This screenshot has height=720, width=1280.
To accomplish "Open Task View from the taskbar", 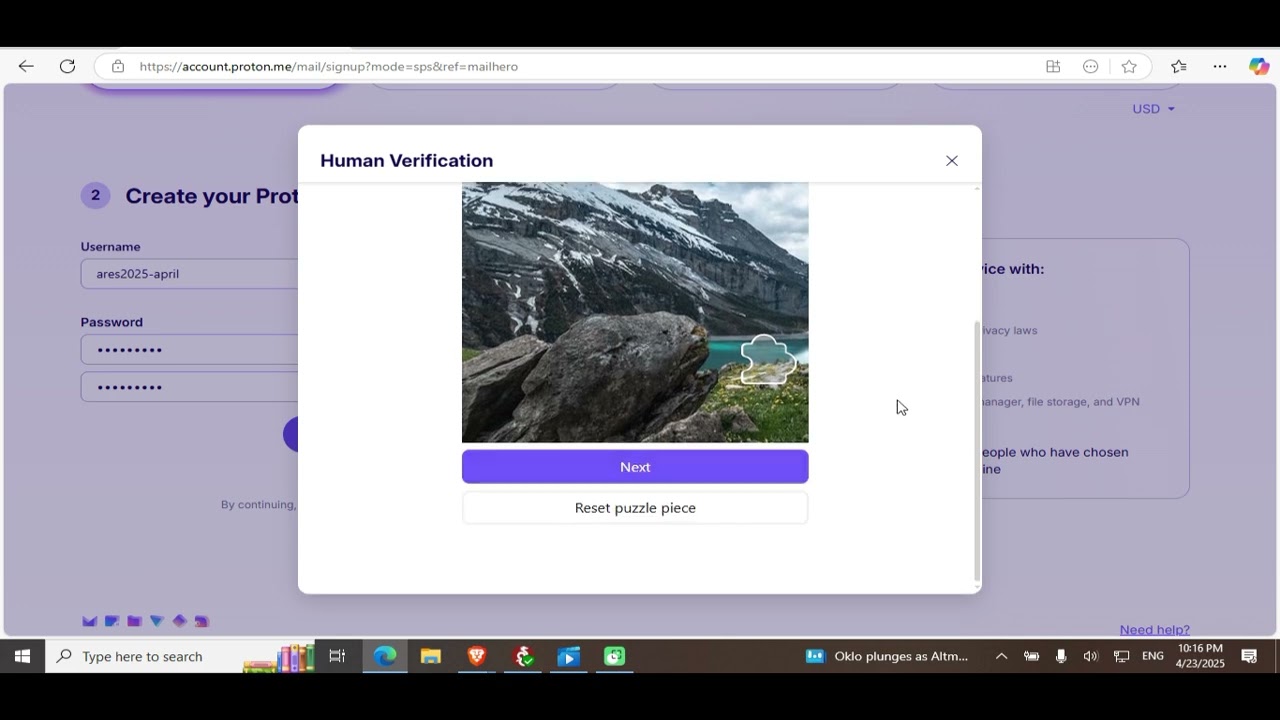I will point(337,657).
